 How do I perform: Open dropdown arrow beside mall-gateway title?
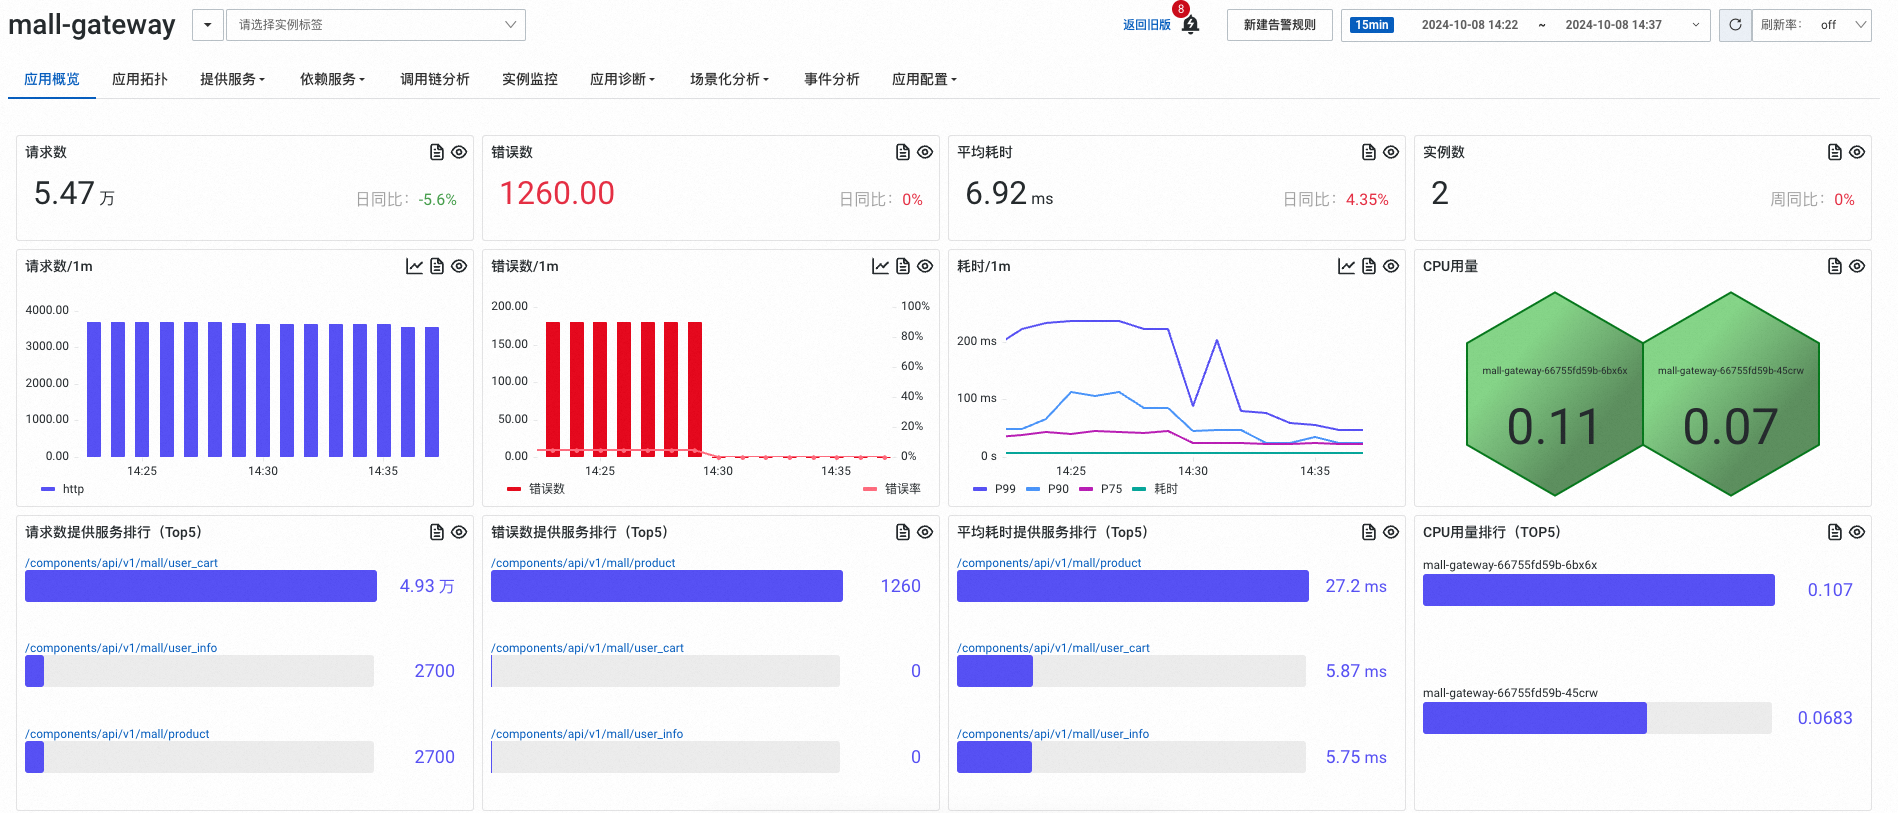pyautogui.click(x=207, y=25)
